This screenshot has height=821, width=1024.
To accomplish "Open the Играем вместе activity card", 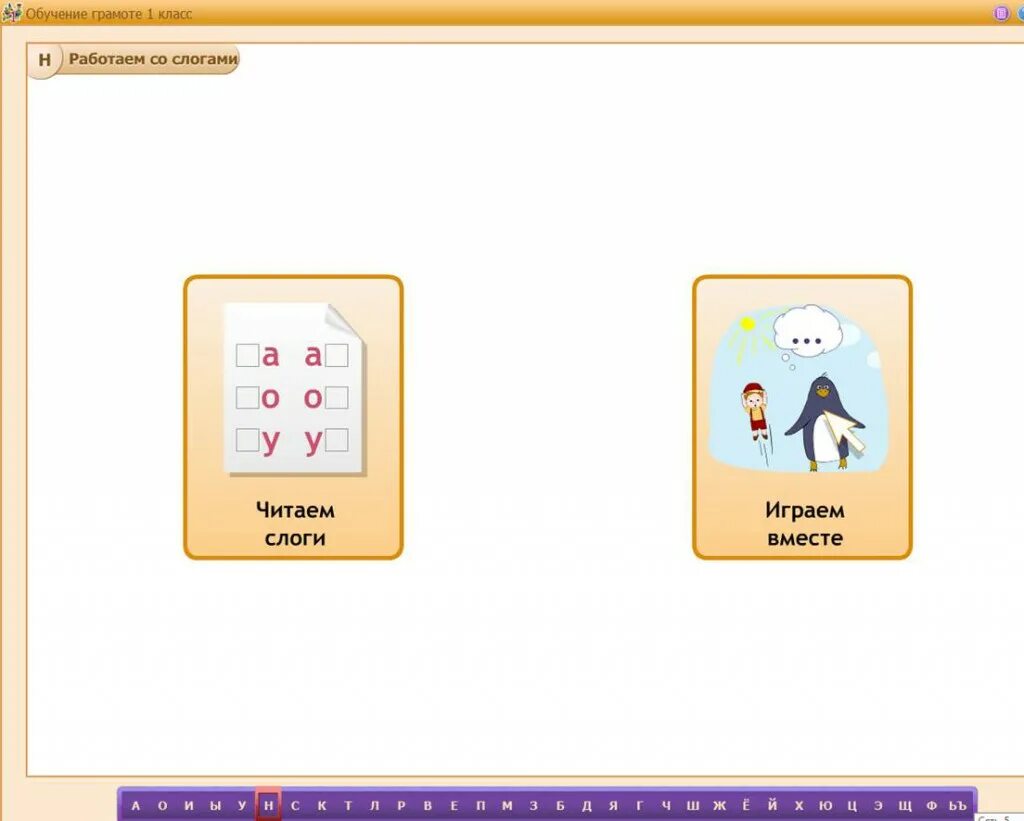I will point(802,417).
